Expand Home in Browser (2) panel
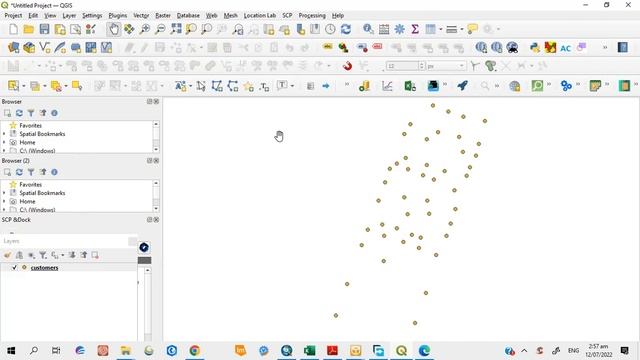The height and width of the screenshot is (360, 640). (x=4, y=202)
